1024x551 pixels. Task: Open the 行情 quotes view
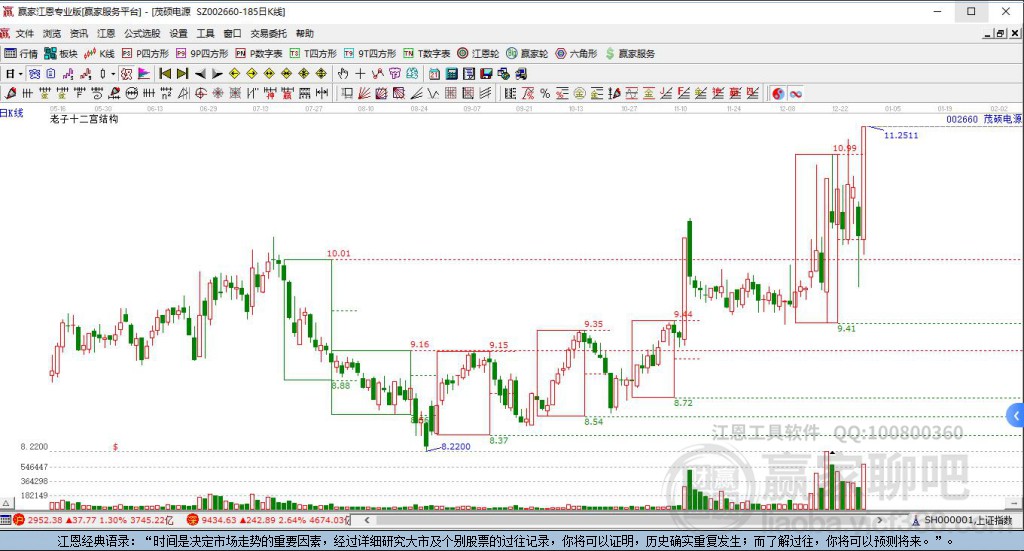click(21, 54)
